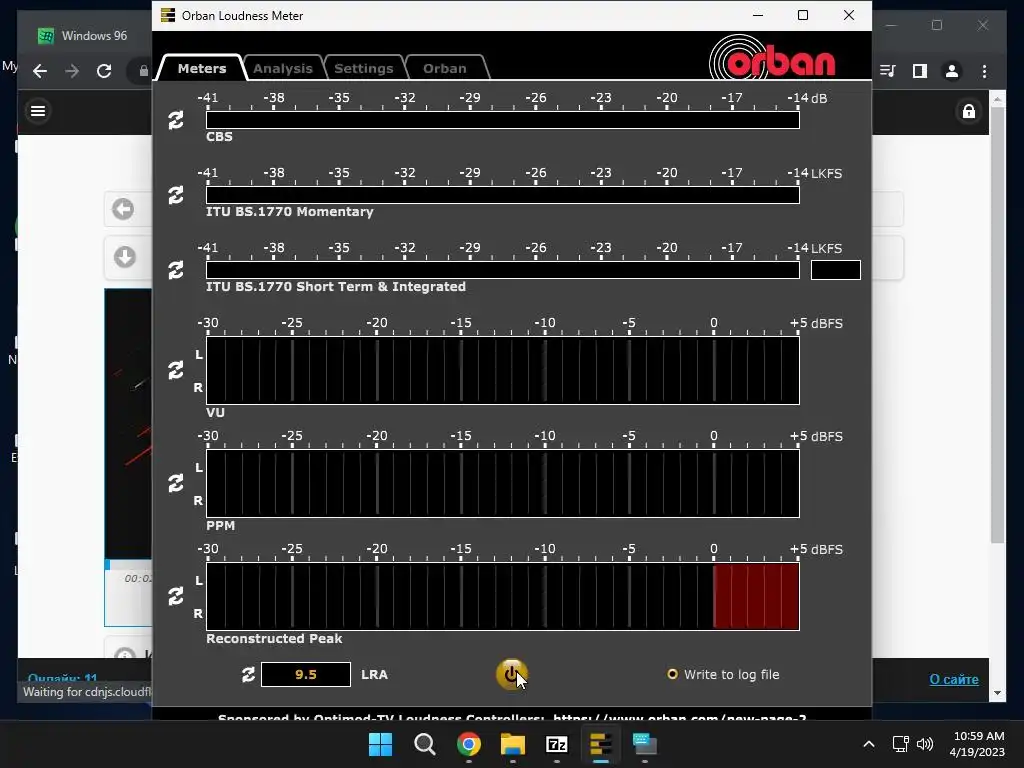Open Chrome from the taskbar
The width and height of the screenshot is (1024, 768).
(469, 744)
